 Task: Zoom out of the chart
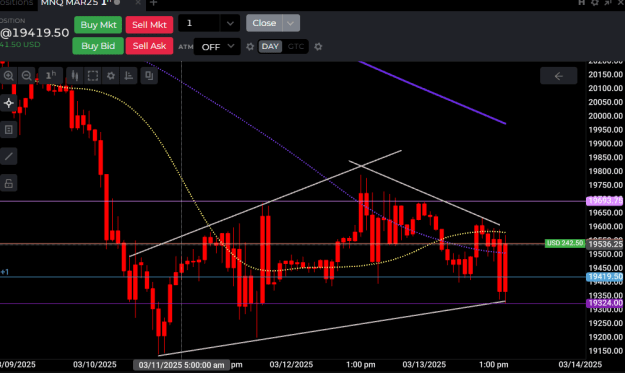click(27, 76)
